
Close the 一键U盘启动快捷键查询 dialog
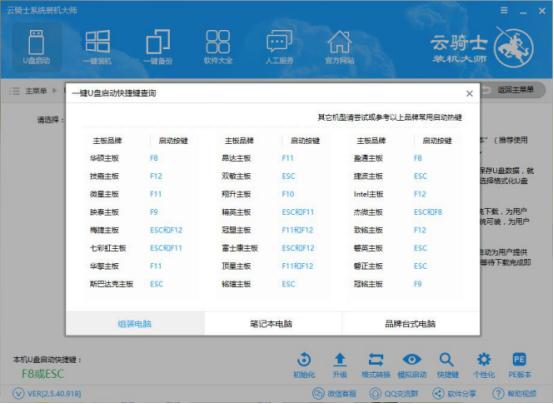point(470,93)
